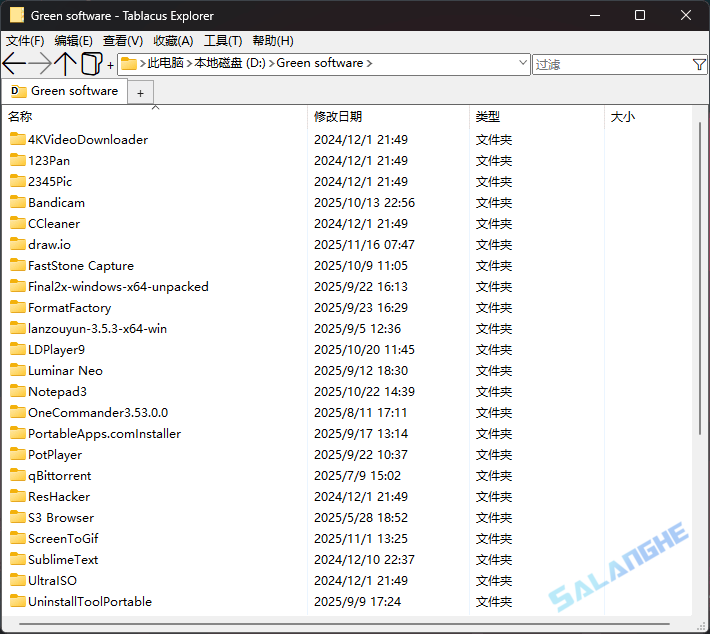This screenshot has width=710, height=634.
Task: Click the LDPlayer9 folder icon
Action: point(18,349)
